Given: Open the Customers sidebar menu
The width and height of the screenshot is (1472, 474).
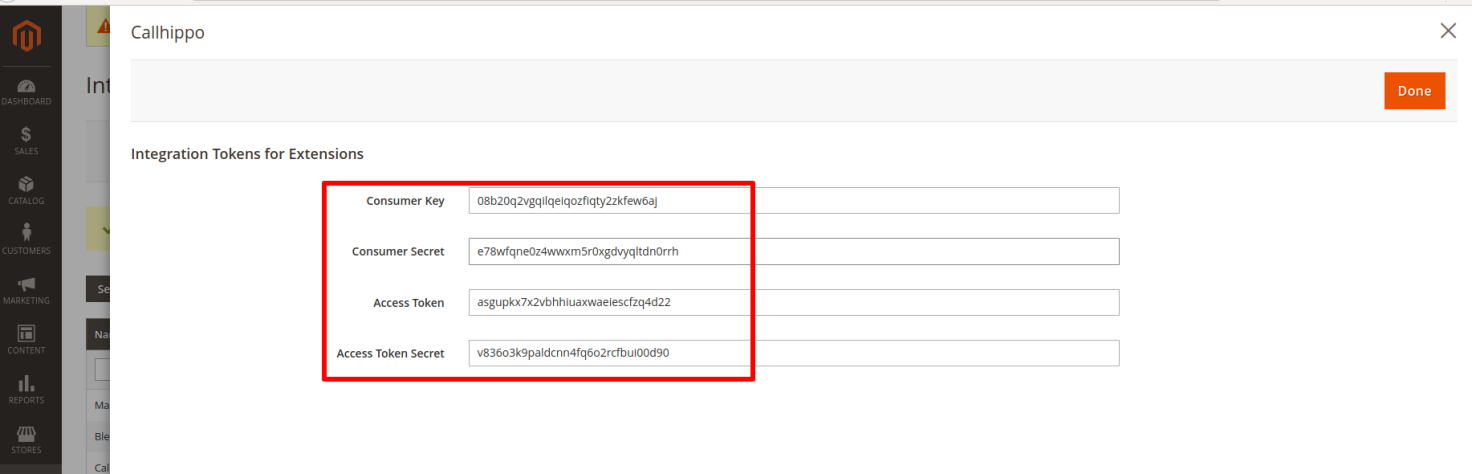Looking at the screenshot, I should point(27,241).
